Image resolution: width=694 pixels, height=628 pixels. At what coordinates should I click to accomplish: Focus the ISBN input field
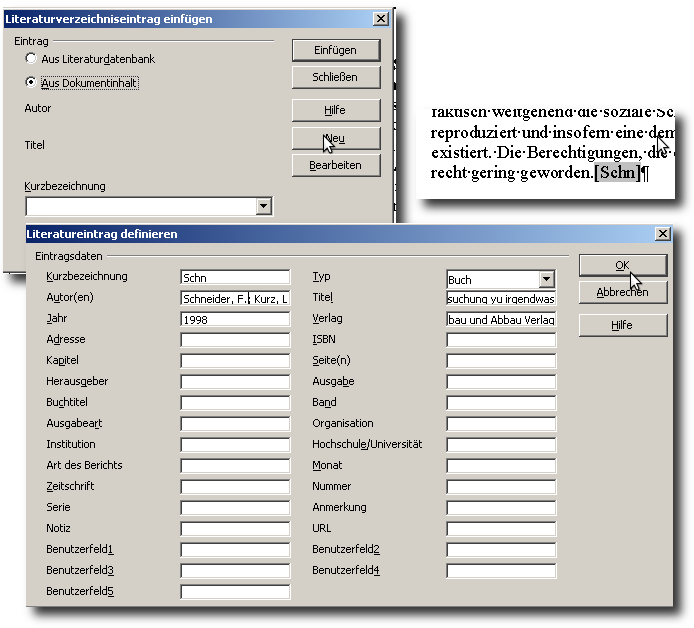[x=501, y=340]
